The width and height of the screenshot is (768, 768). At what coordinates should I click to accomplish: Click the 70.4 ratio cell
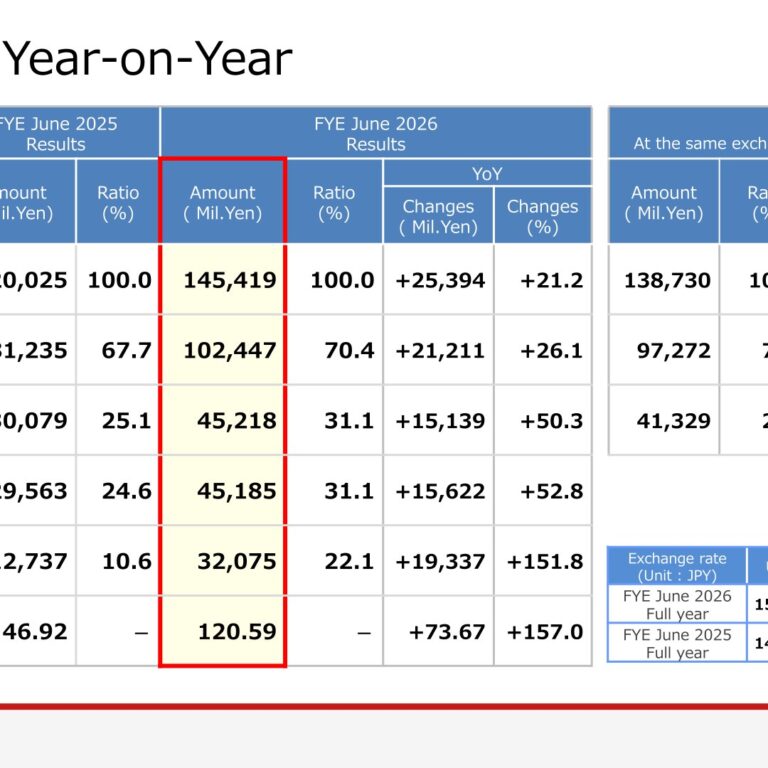335,350
